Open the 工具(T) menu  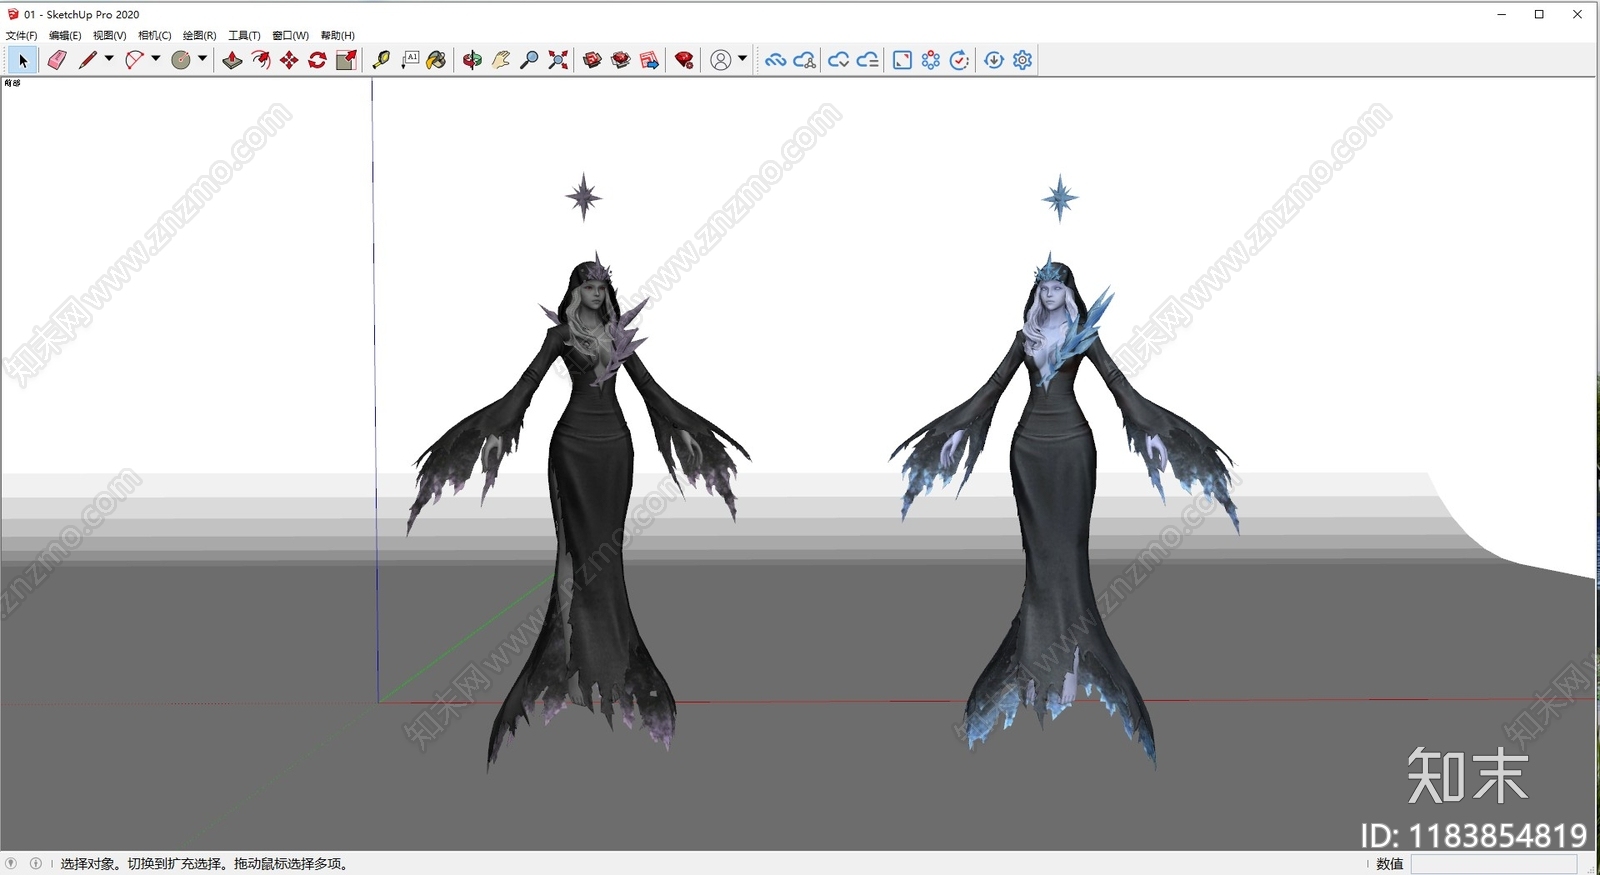tap(244, 36)
